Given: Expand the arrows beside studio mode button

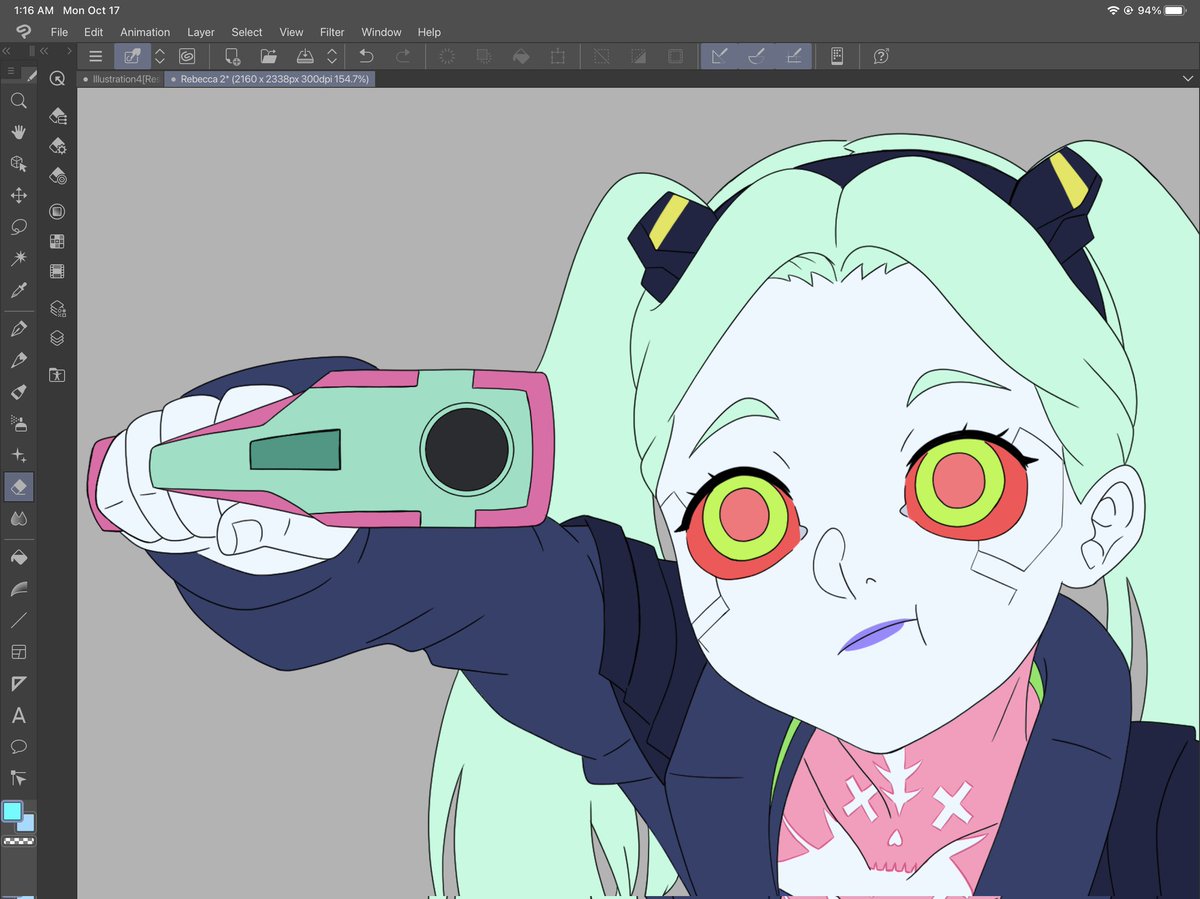Looking at the screenshot, I should (x=160, y=57).
